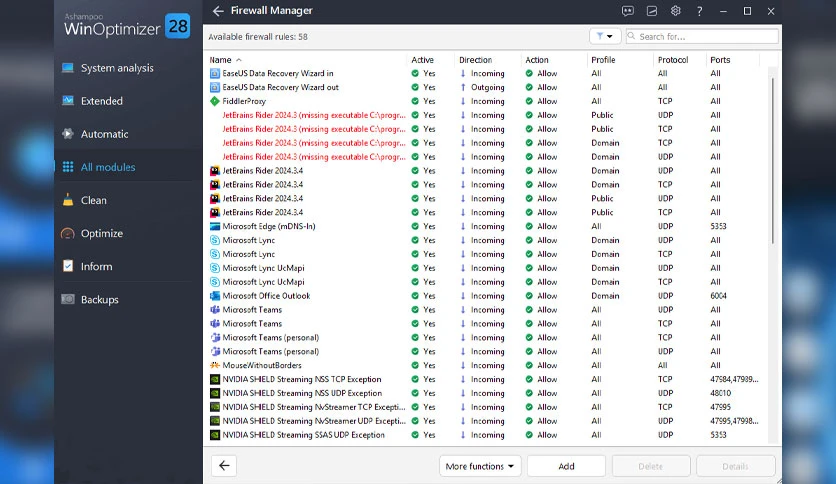This screenshot has height=484, width=836.
Task: Click the search magnifier icon
Action: [632, 36]
